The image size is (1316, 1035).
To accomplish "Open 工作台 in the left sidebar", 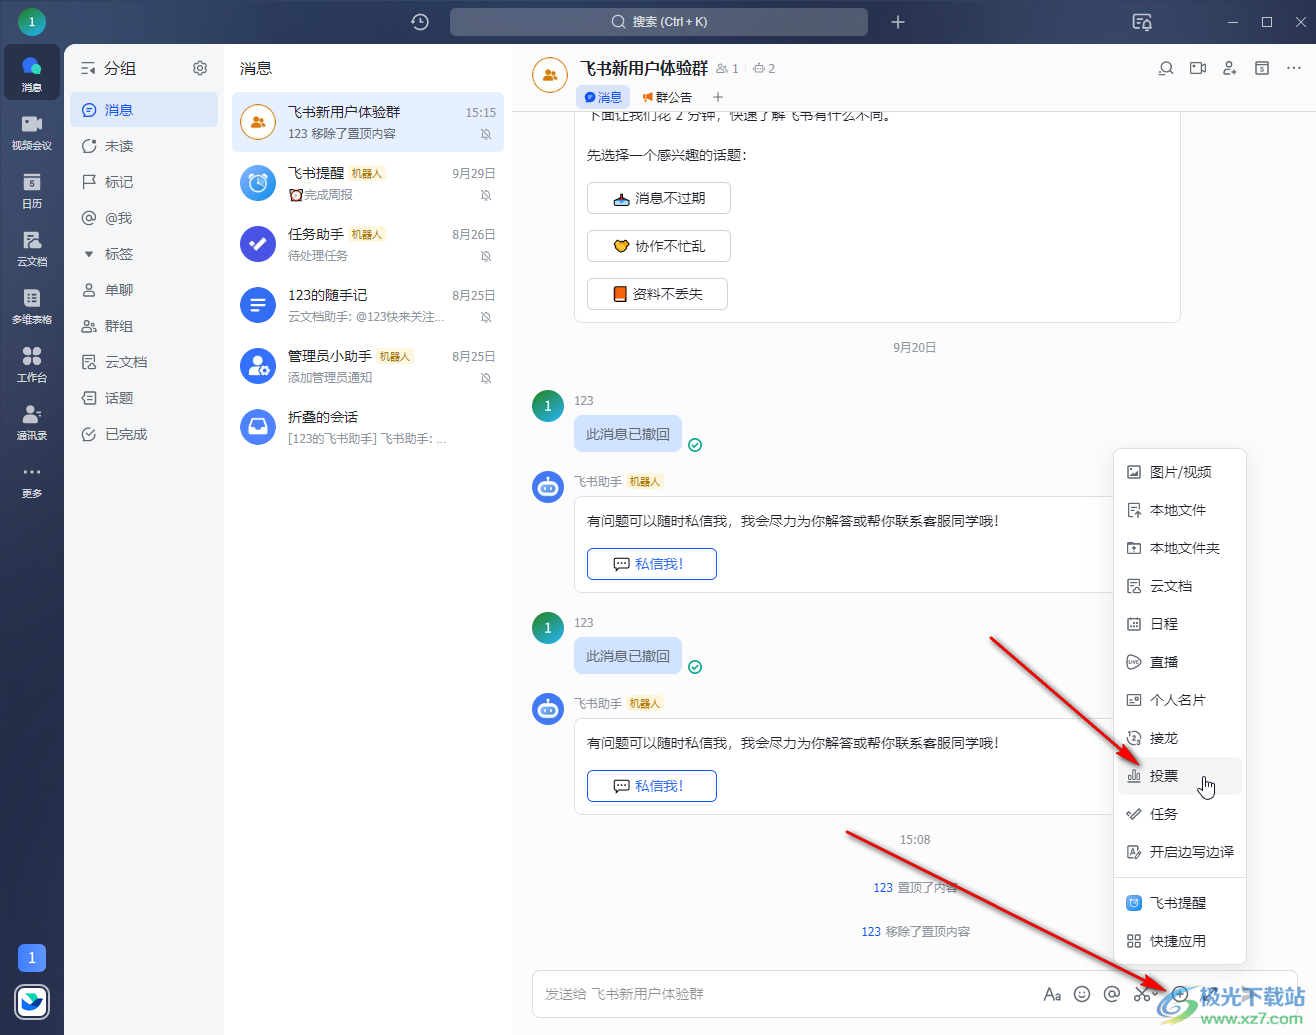I will (32, 364).
